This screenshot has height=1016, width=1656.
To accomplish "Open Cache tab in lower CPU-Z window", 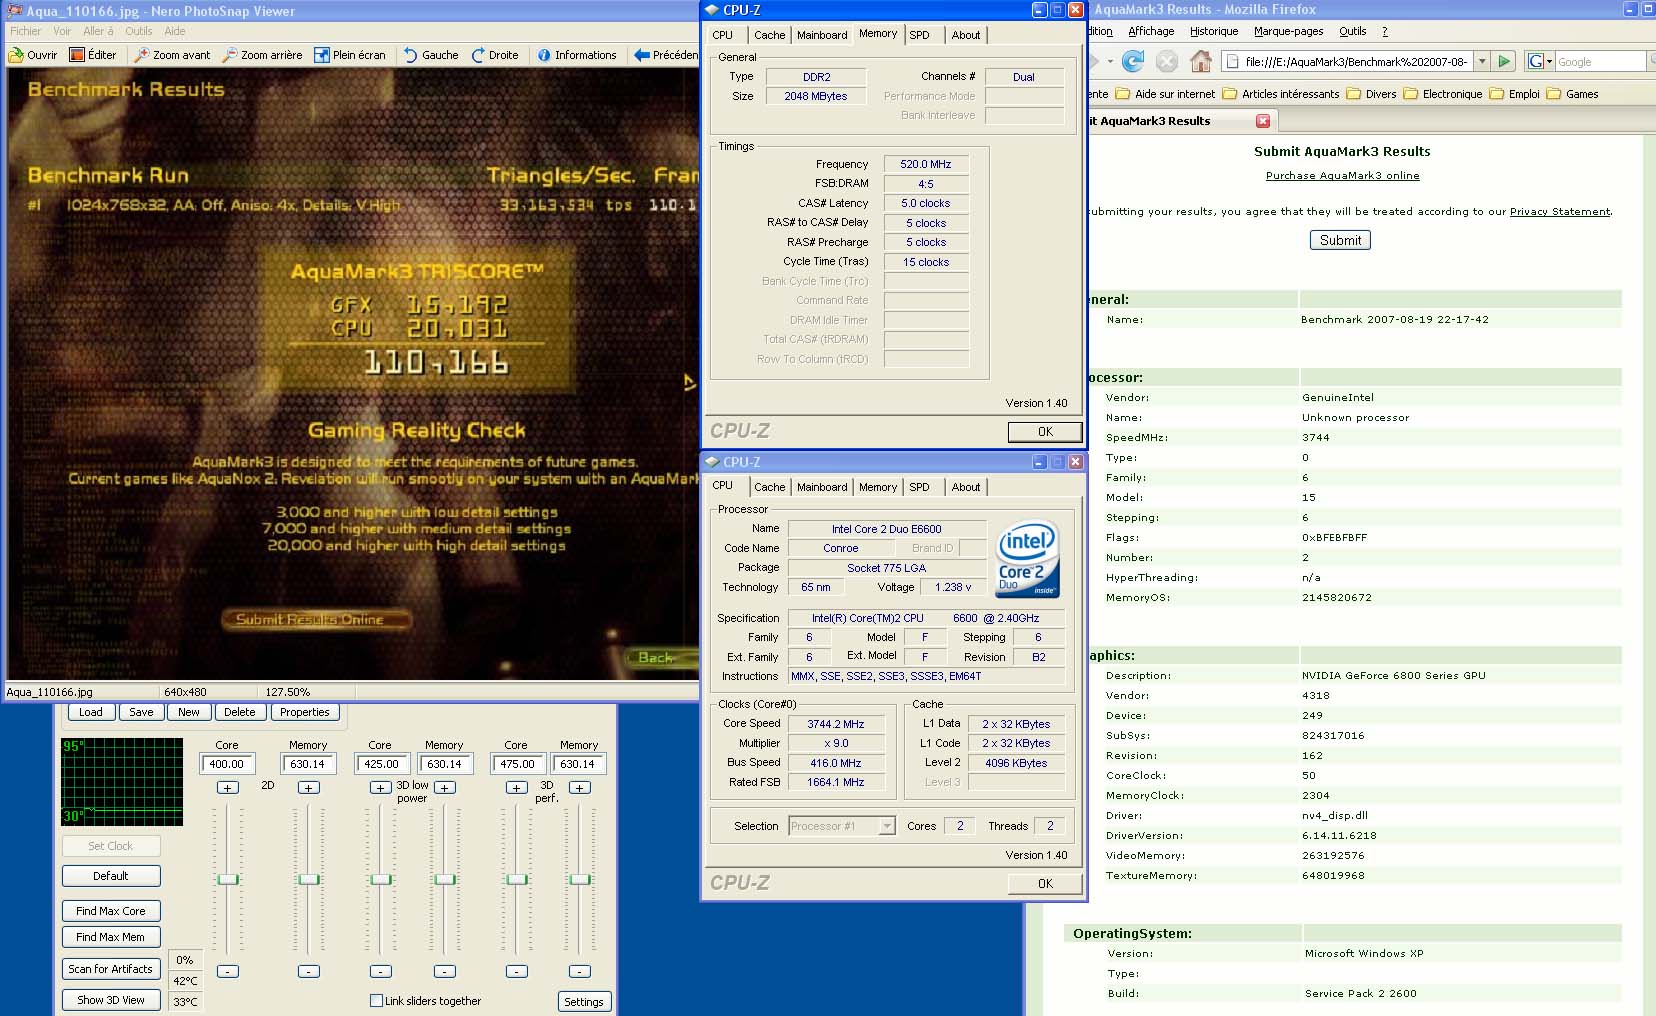I will coord(769,487).
